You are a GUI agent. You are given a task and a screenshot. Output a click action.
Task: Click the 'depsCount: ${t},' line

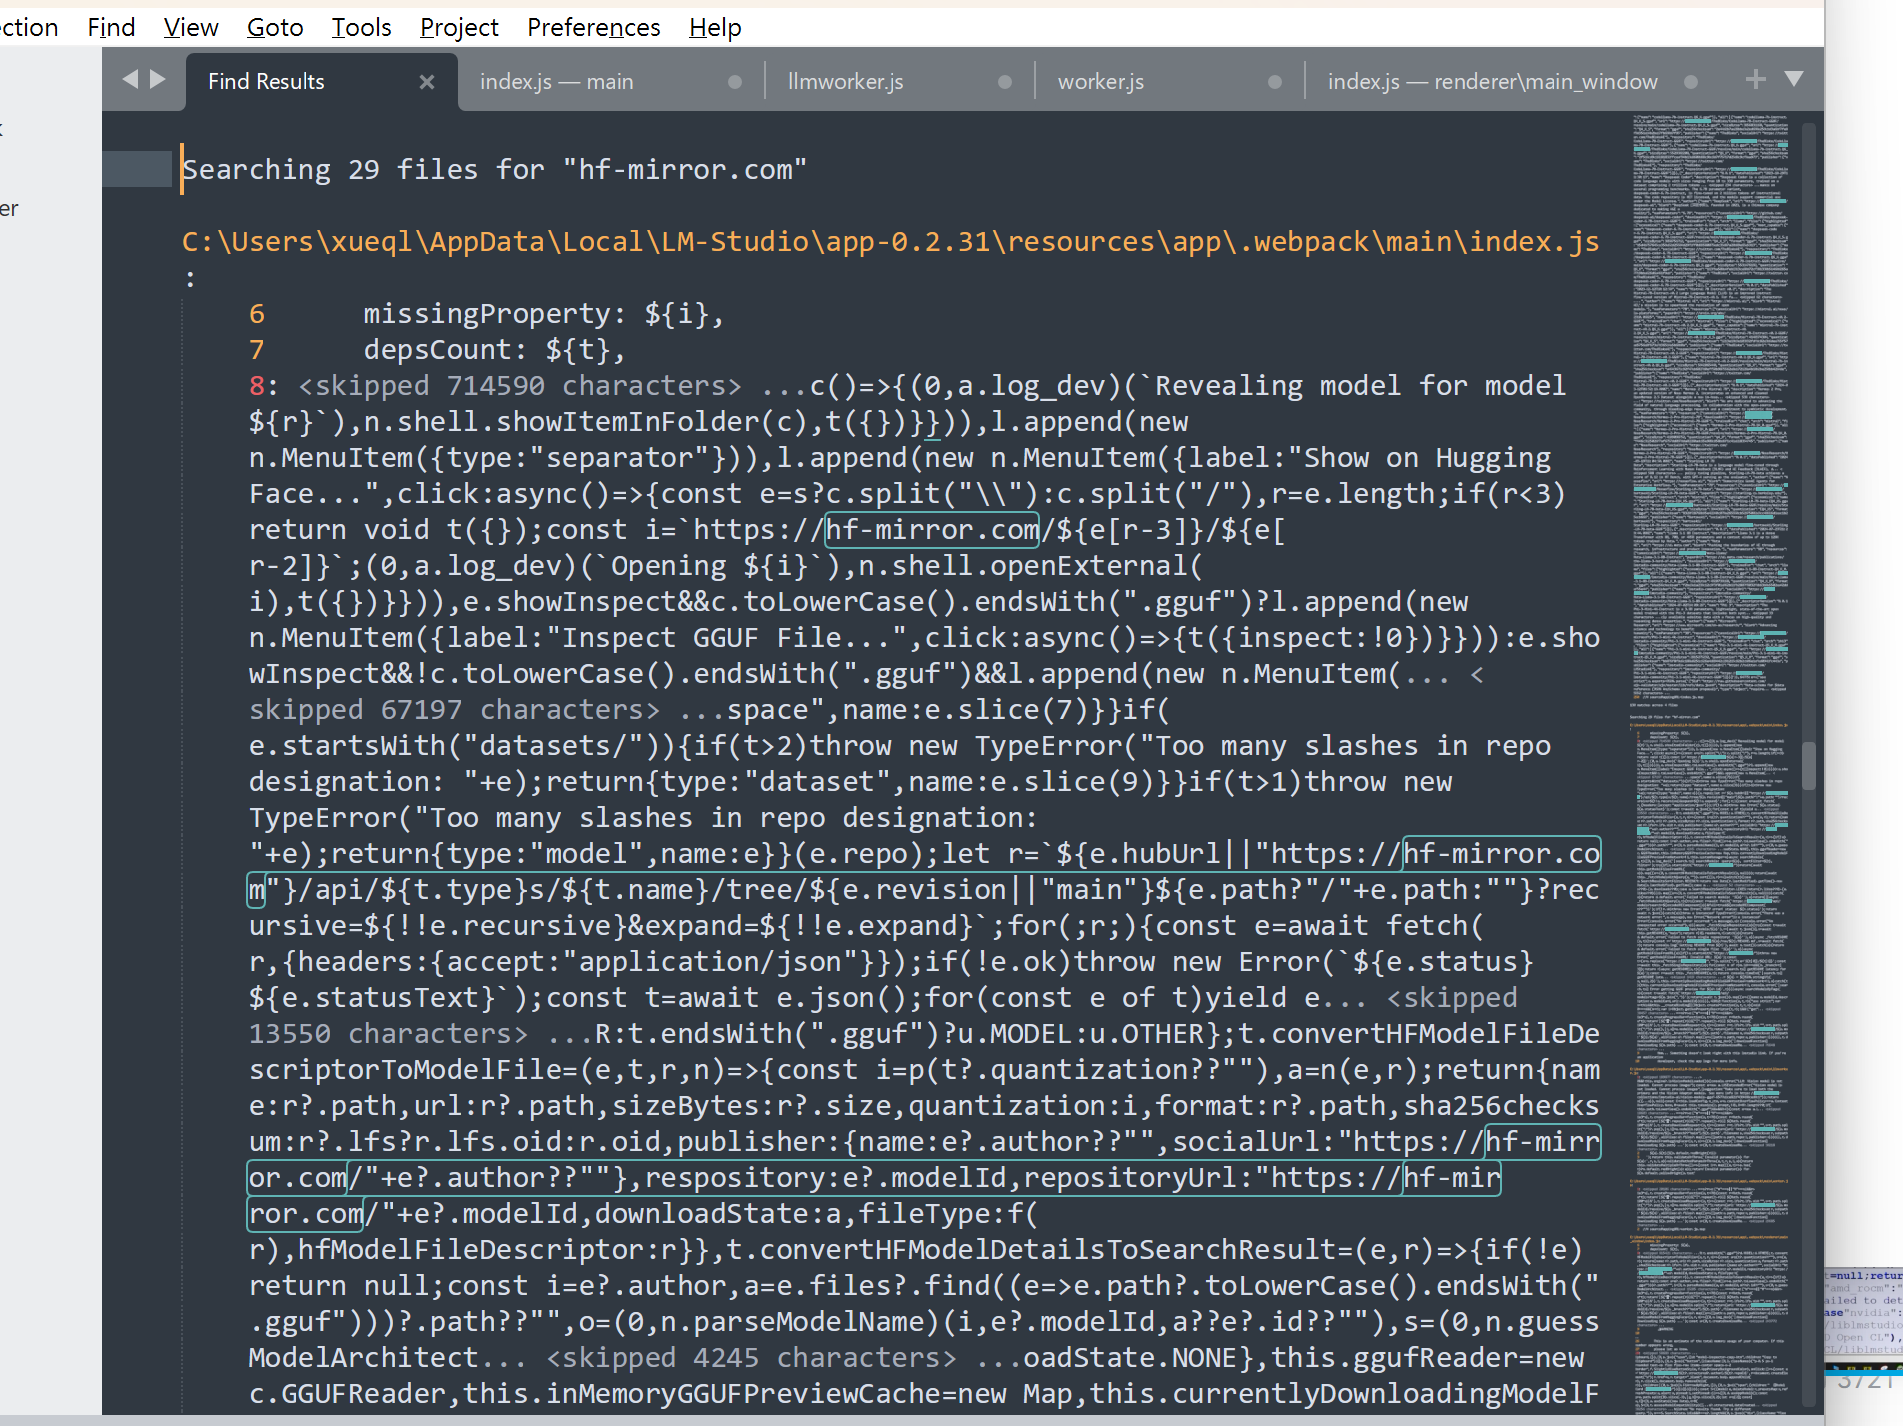pyautogui.click(x=494, y=350)
